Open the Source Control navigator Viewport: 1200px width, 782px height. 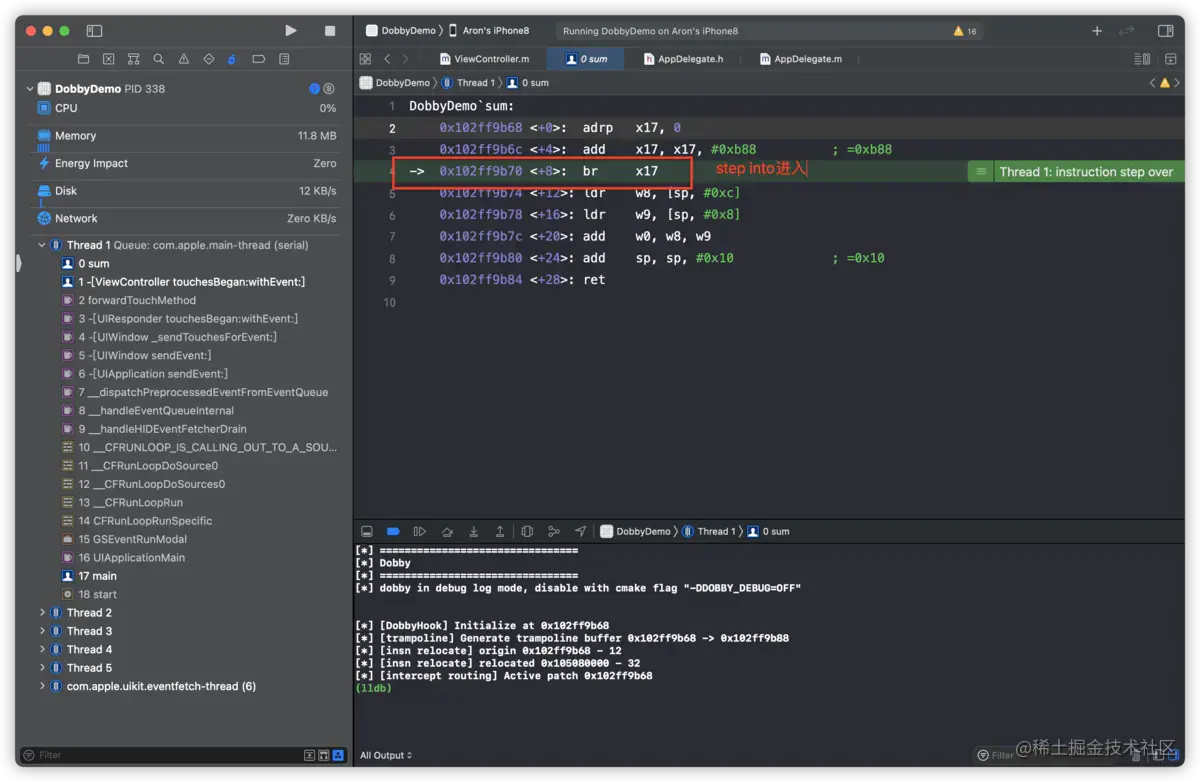click(x=108, y=60)
